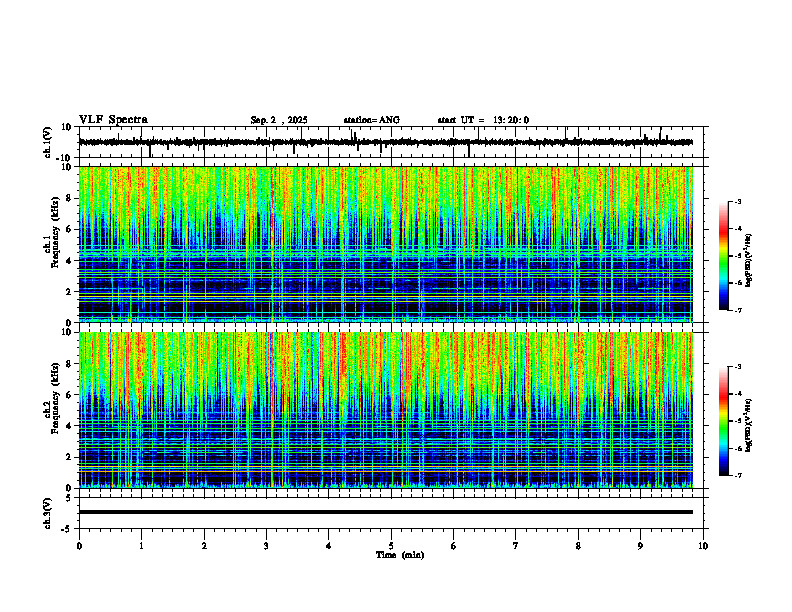Click time axis tick label "1"

pyautogui.click(x=141, y=546)
